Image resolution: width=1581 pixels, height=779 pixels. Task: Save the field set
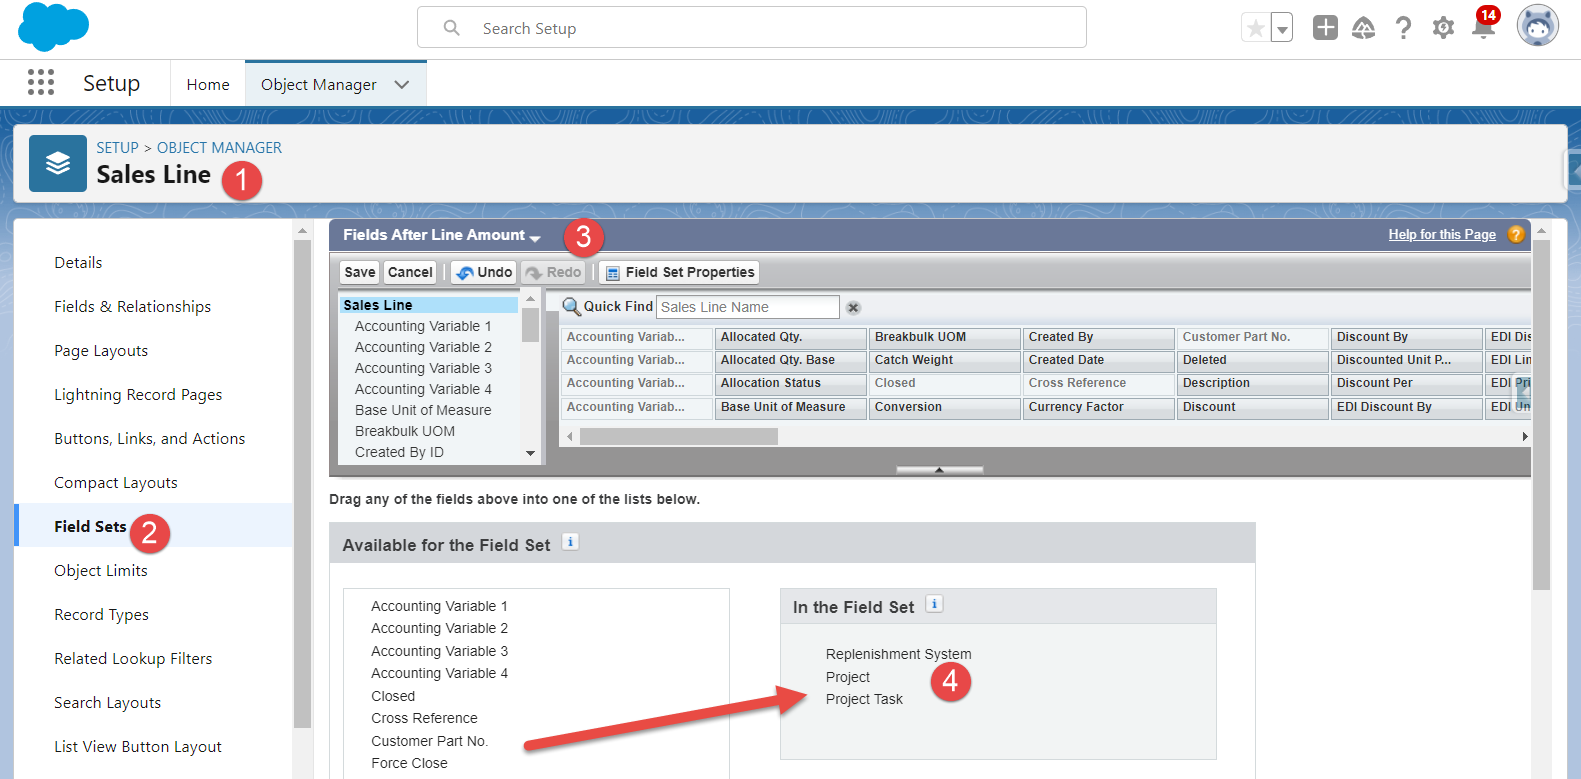click(x=360, y=272)
